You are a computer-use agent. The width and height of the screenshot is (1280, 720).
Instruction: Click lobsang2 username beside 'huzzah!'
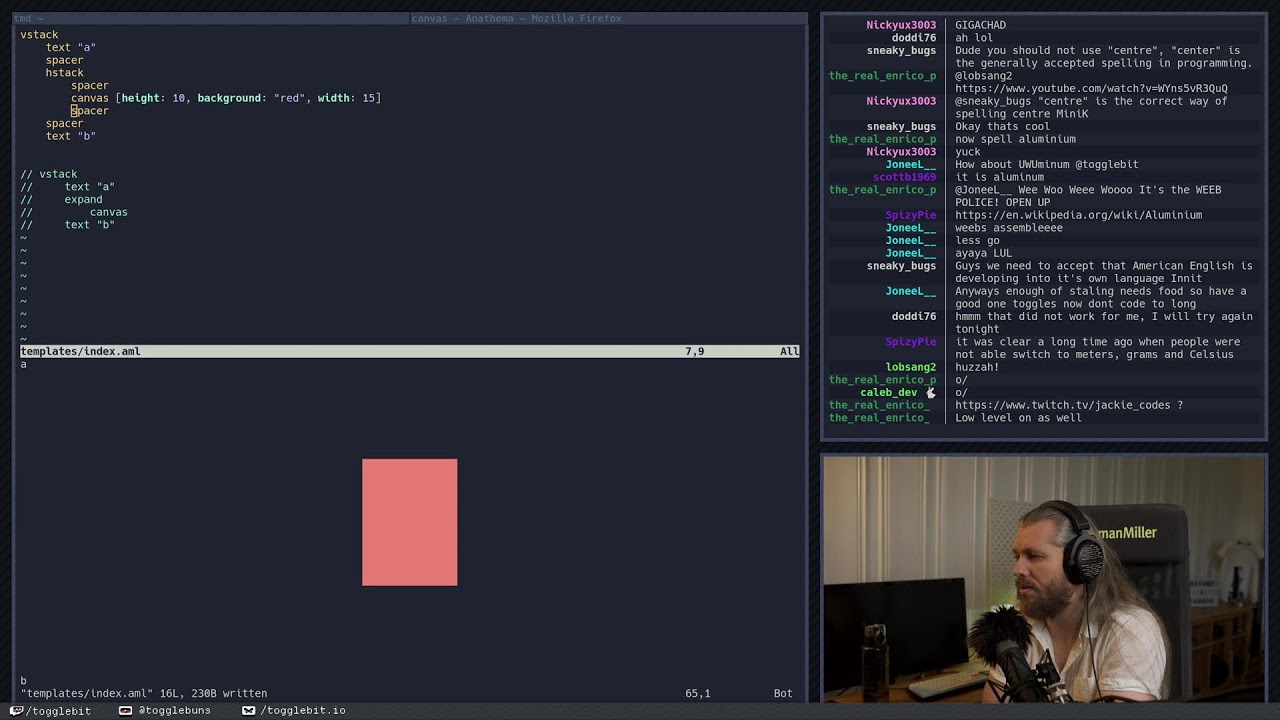click(x=910, y=367)
